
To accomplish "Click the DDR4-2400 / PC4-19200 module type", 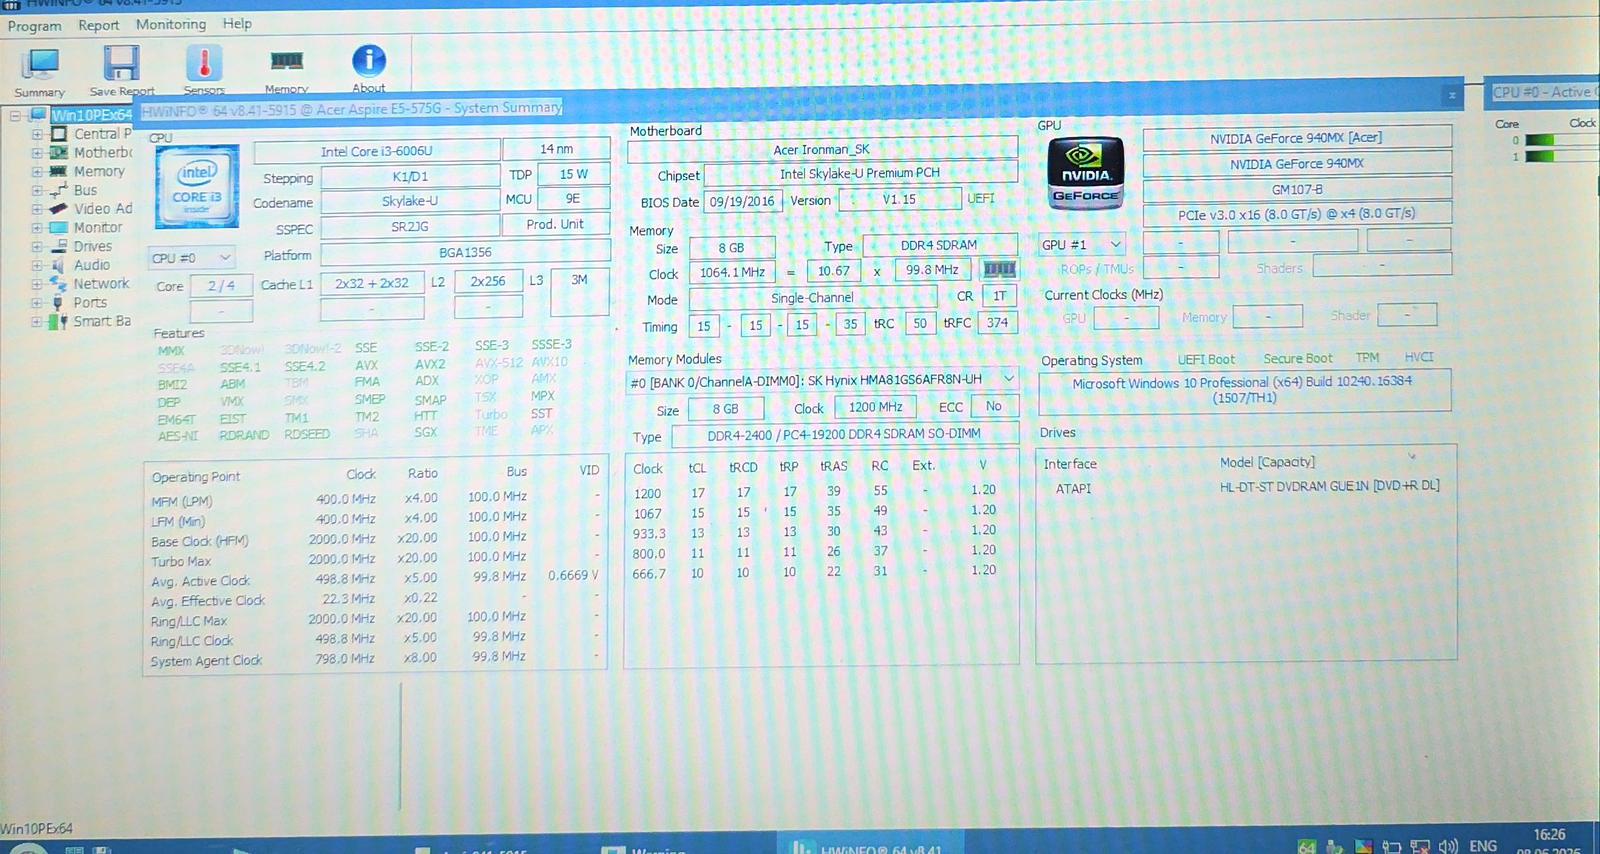I will (844, 434).
